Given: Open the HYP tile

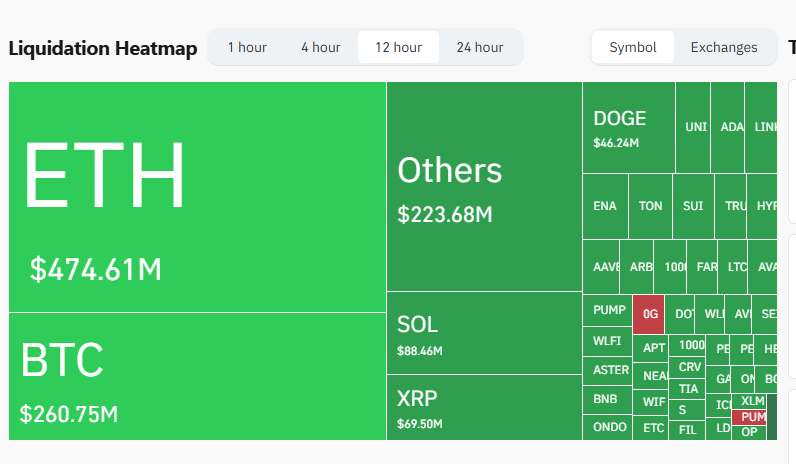Looking at the screenshot, I should (x=762, y=206).
